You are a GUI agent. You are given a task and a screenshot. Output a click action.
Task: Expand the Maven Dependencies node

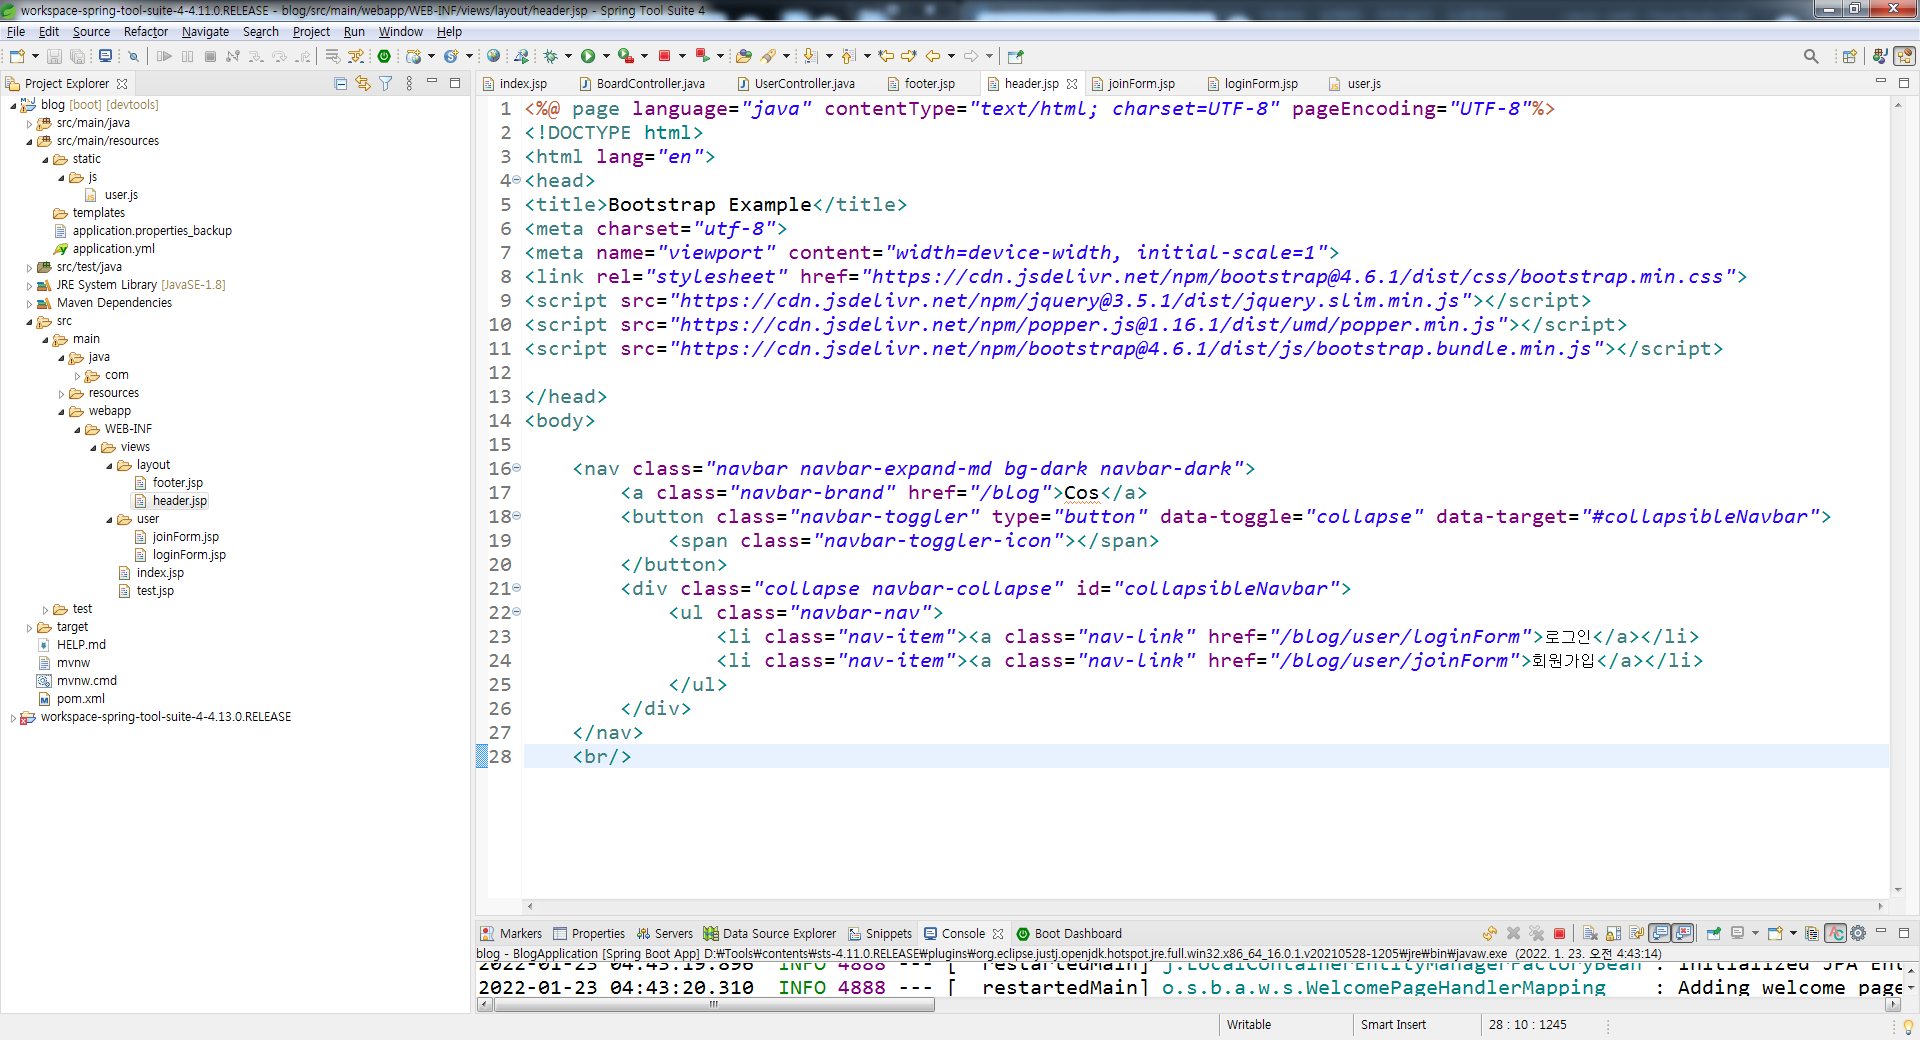coord(29,303)
